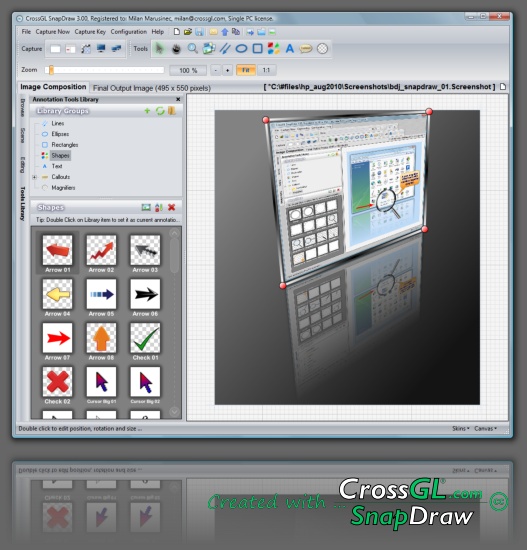
Task: Click the green plus add library group icon
Action: (x=147, y=111)
